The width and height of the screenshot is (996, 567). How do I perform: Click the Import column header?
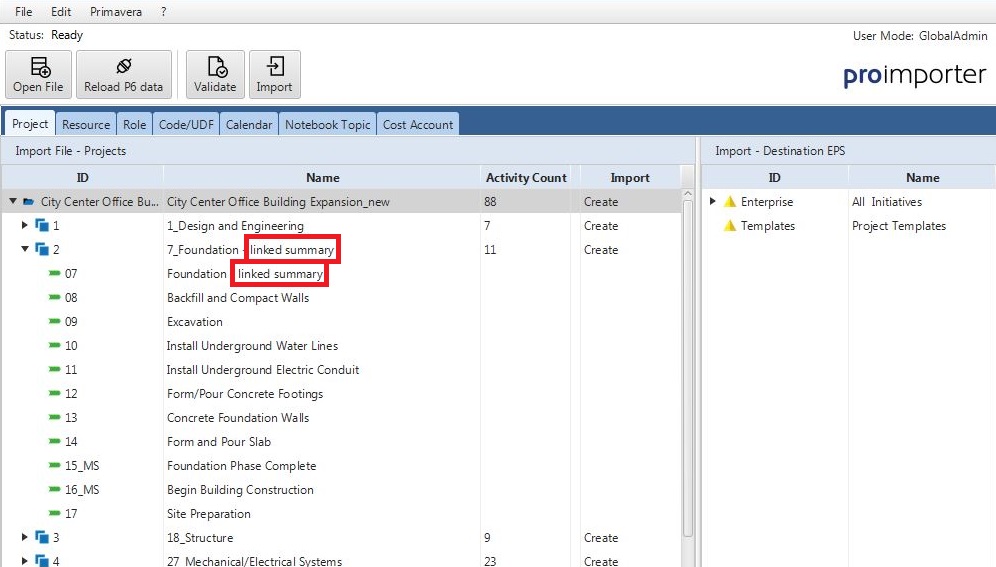tap(629, 178)
